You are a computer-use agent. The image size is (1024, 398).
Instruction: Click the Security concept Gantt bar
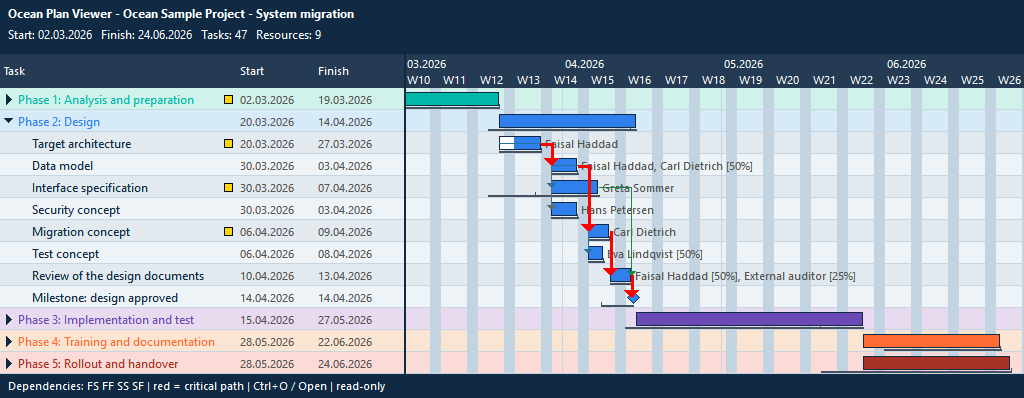564,210
